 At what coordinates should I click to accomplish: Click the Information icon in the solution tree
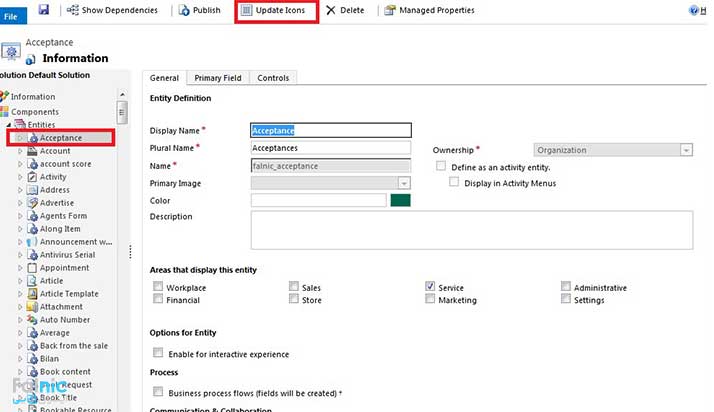coord(5,96)
